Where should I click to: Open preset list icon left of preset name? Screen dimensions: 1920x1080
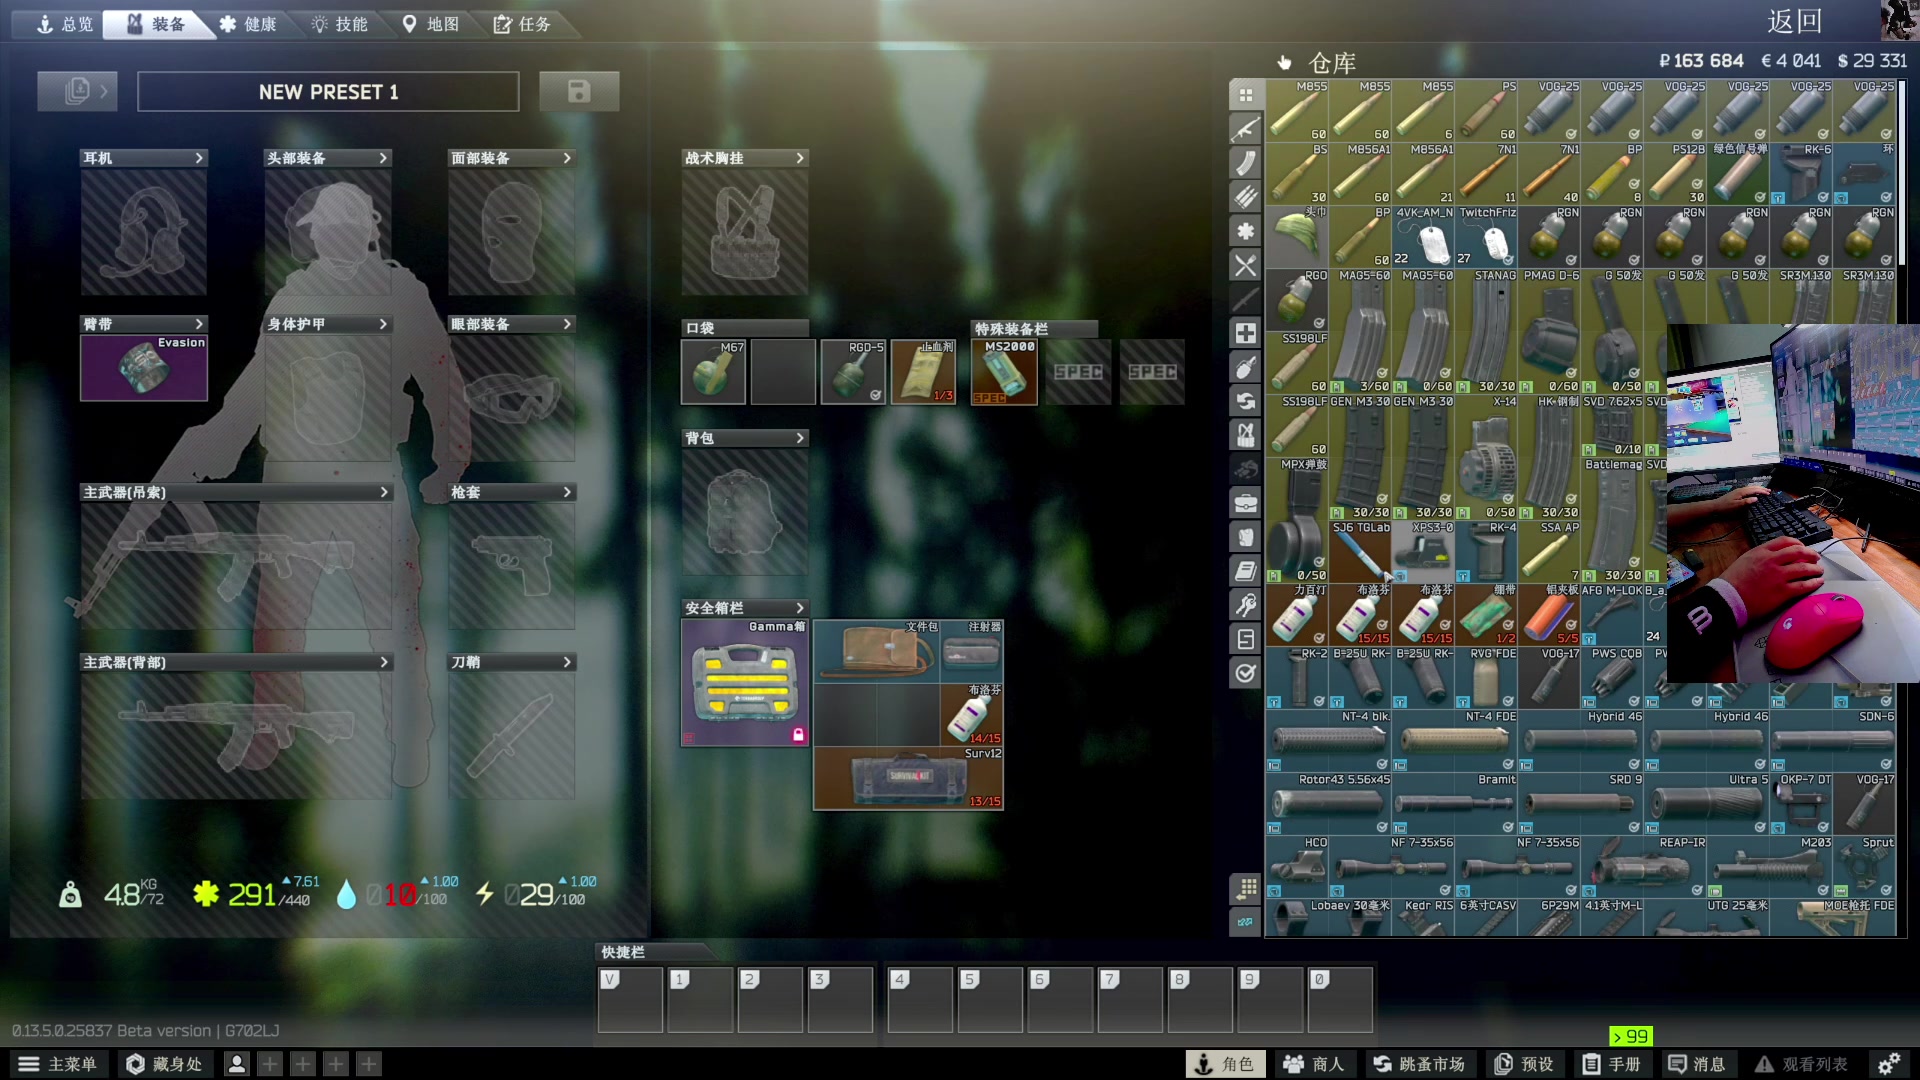tap(78, 92)
